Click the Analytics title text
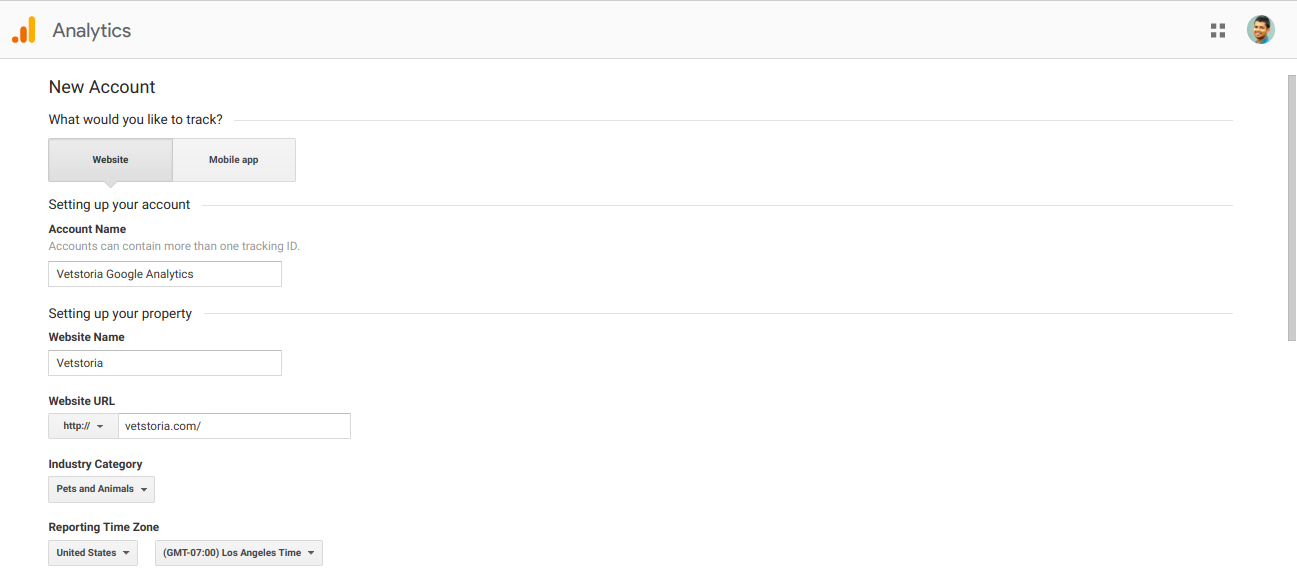The width and height of the screenshot is (1297, 580). coord(92,30)
